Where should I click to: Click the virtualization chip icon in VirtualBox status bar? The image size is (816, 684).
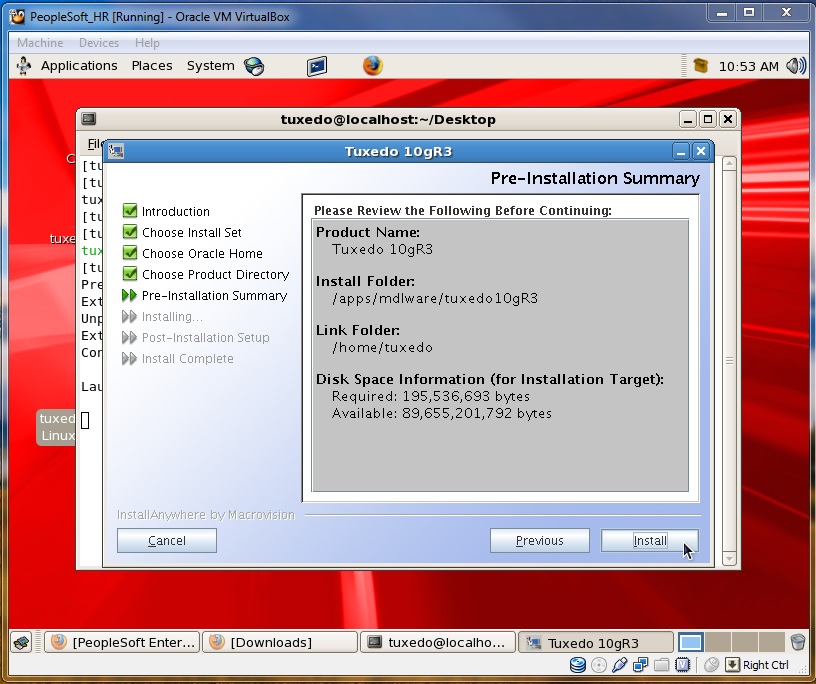coord(684,664)
